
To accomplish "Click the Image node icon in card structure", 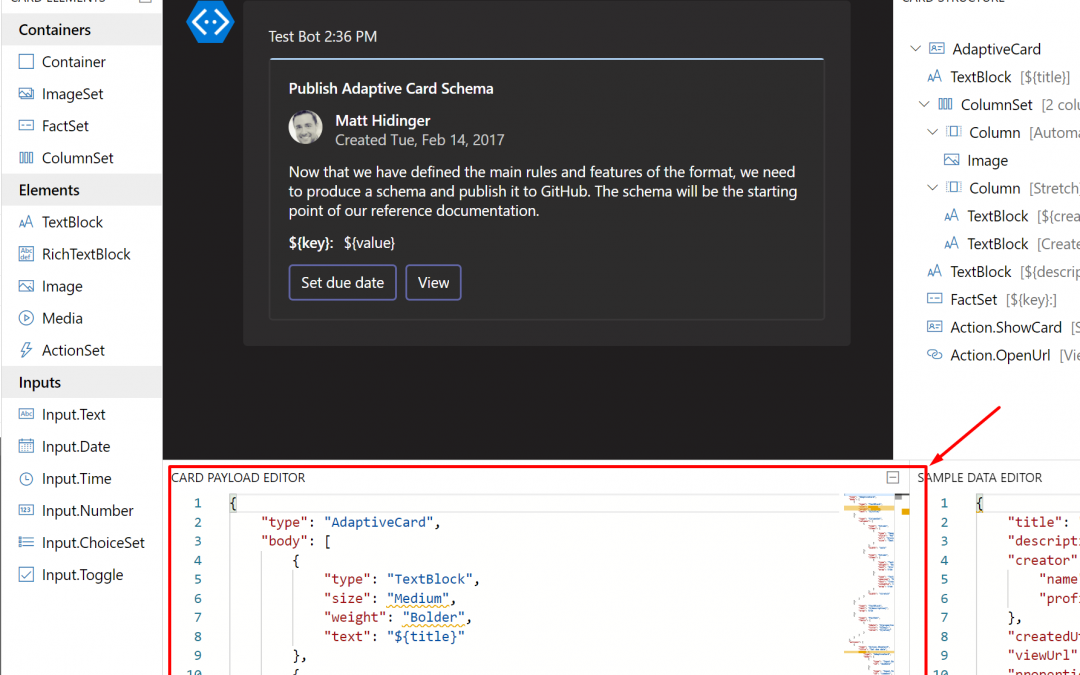I will pyautogui.click(x=951, y=160).
